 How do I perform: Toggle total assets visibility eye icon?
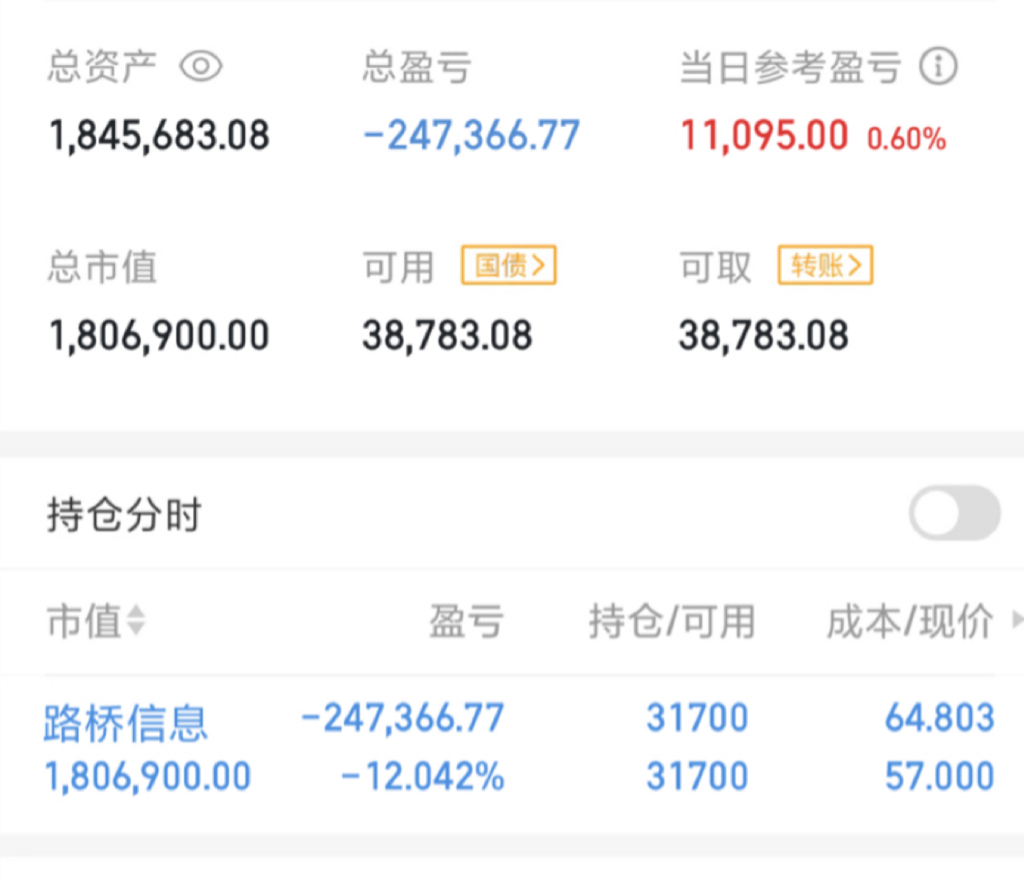(201, 67)
